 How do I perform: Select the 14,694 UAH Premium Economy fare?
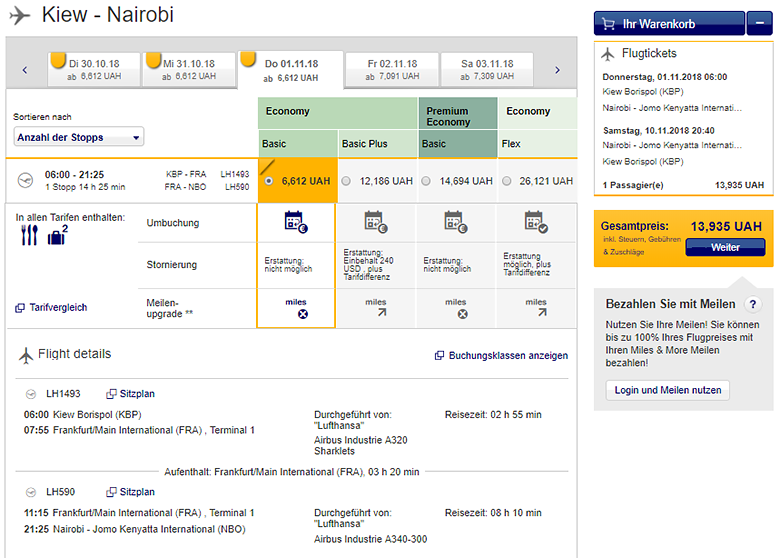pos(426,181)
